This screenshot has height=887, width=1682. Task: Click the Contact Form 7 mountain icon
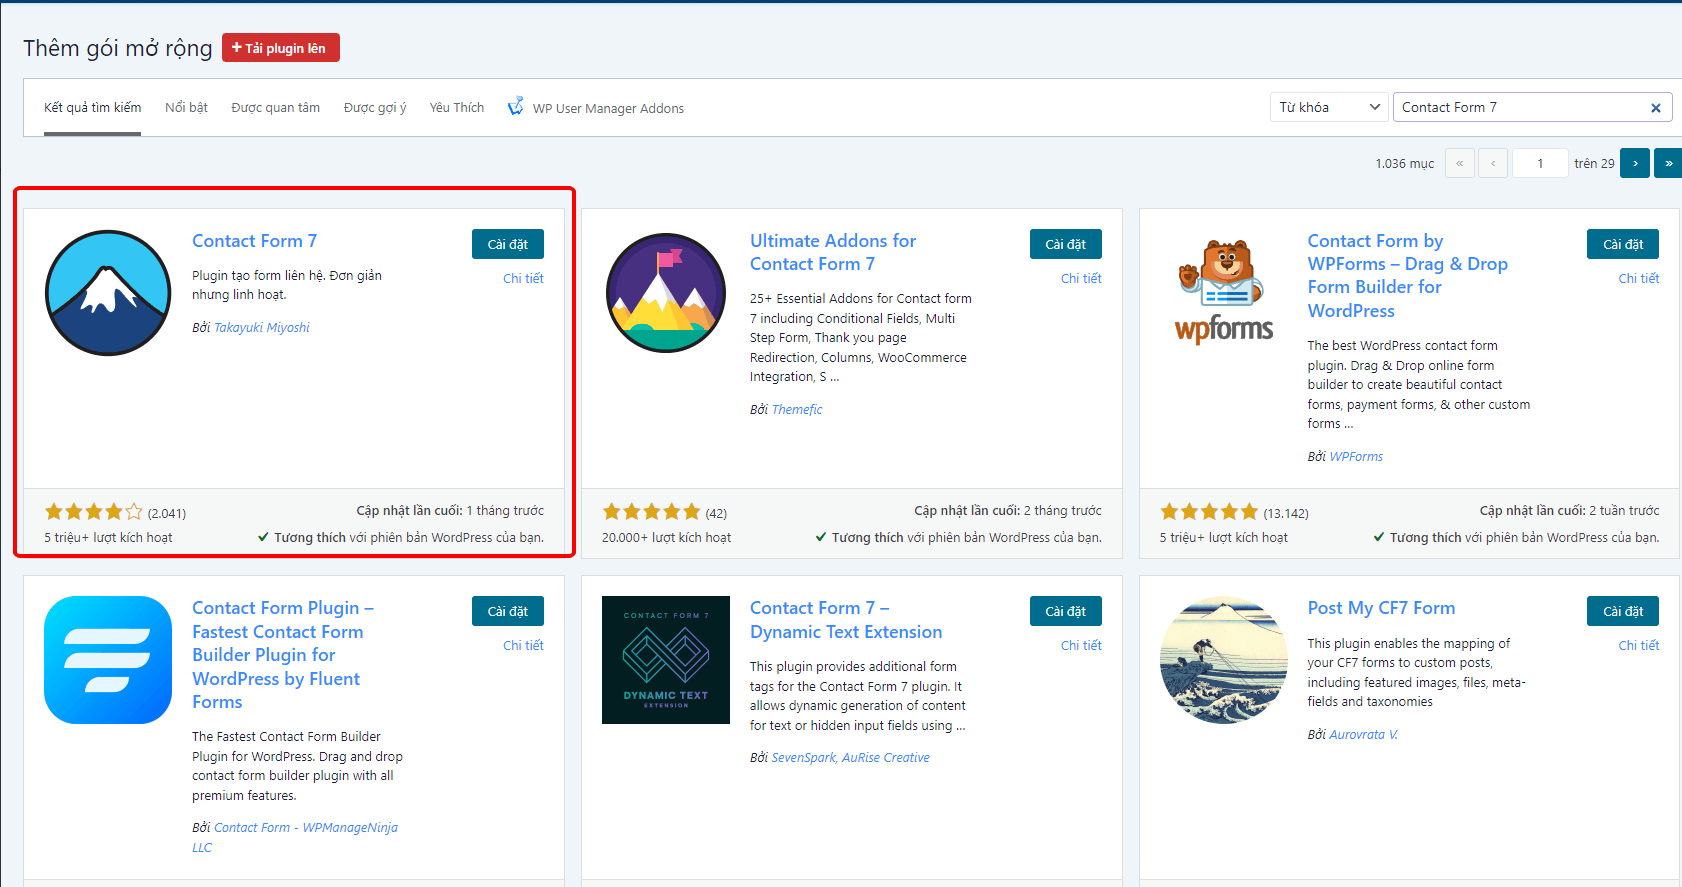click(x=108, y=293)
